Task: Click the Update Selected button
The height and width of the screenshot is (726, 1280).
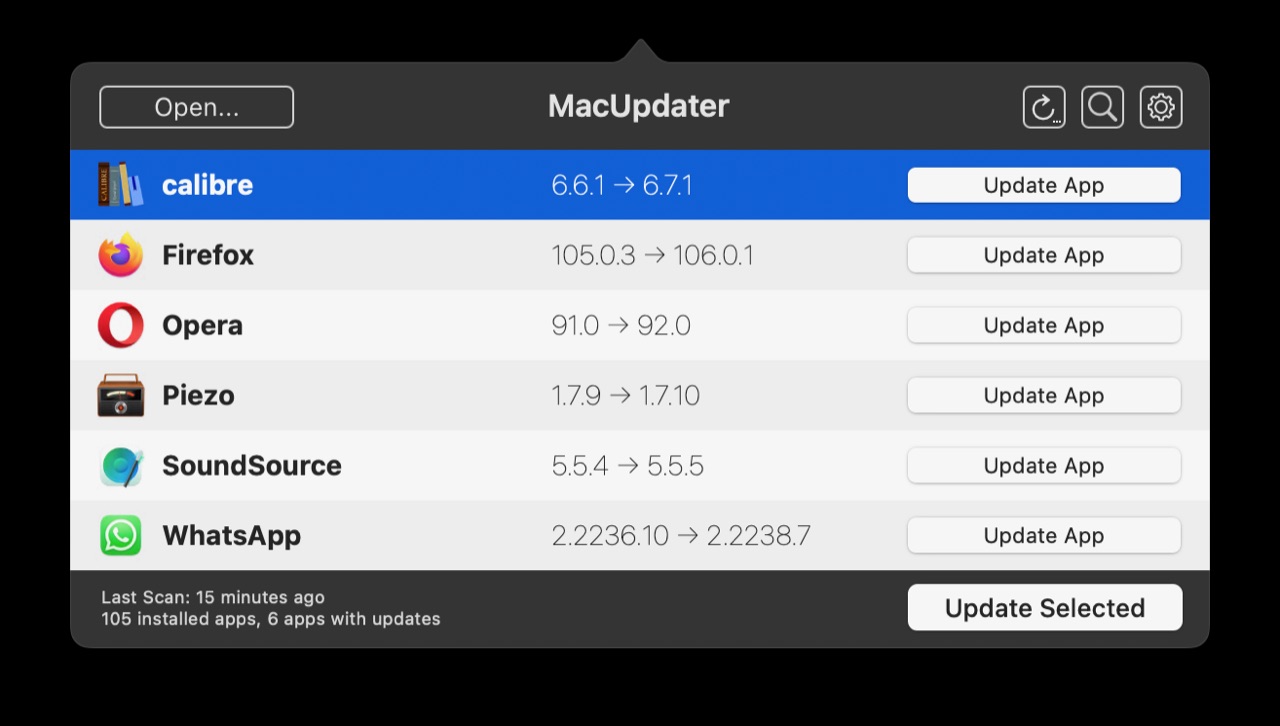Action: pos(1044,608)
